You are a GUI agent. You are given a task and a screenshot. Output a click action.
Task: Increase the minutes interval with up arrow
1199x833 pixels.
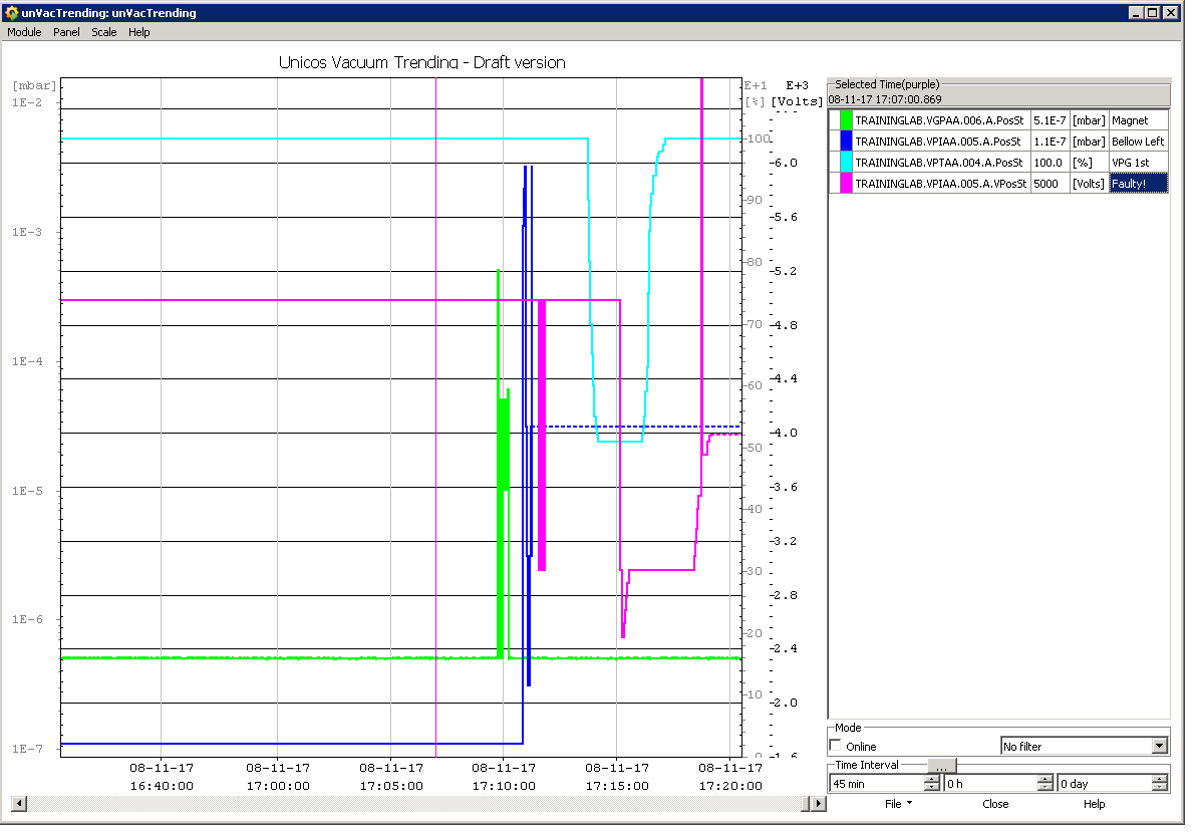click(x=933, y=779)
